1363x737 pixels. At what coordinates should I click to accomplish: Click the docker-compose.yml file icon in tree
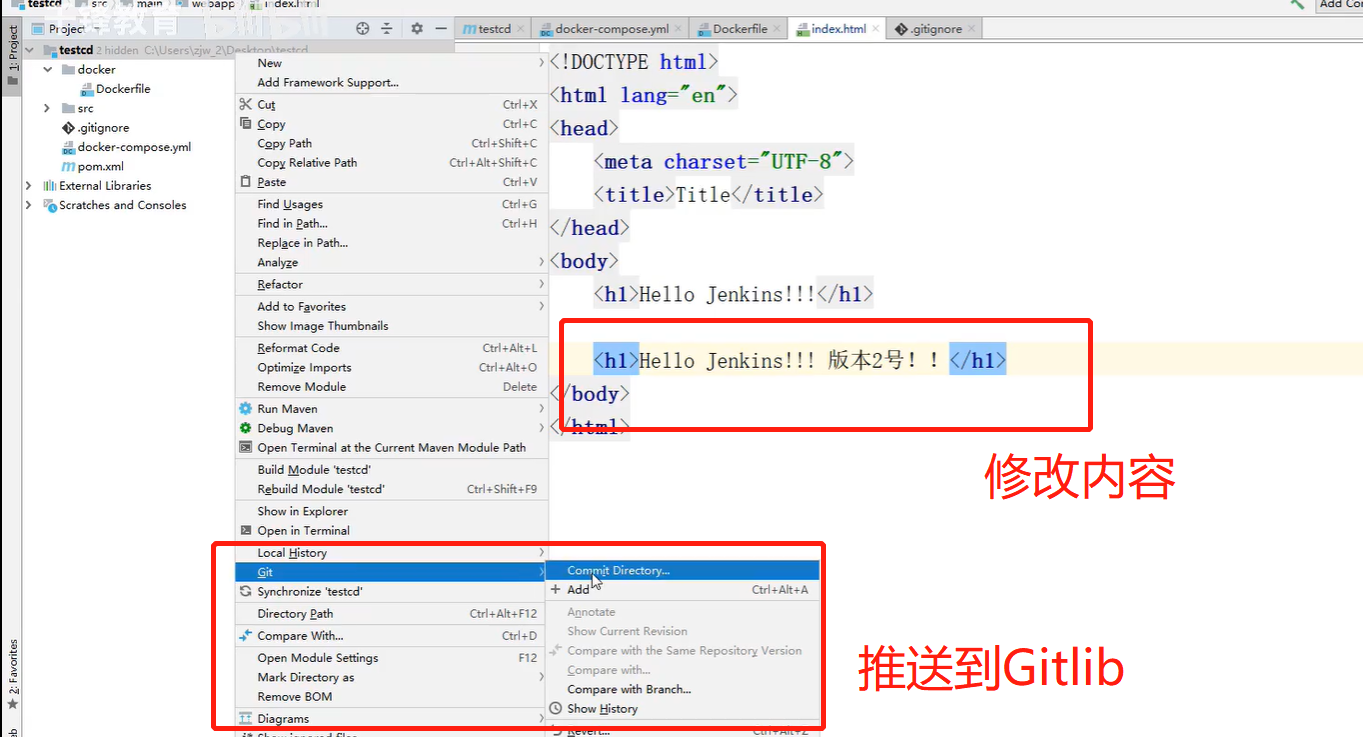click(x=68, y=147)
